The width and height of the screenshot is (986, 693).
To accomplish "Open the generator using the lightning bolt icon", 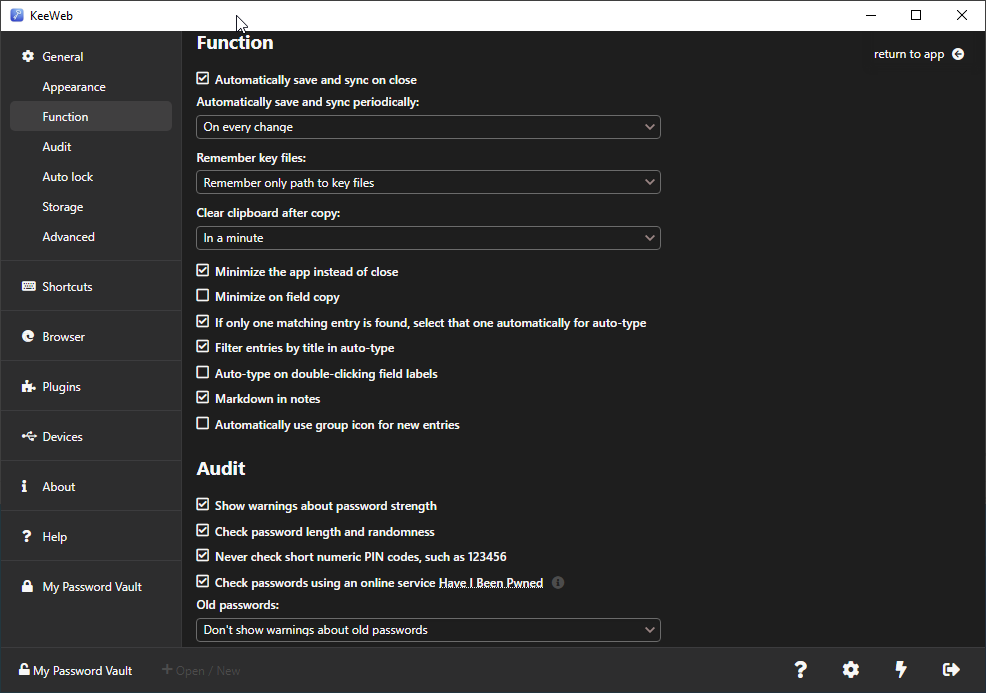I will 900,670.
